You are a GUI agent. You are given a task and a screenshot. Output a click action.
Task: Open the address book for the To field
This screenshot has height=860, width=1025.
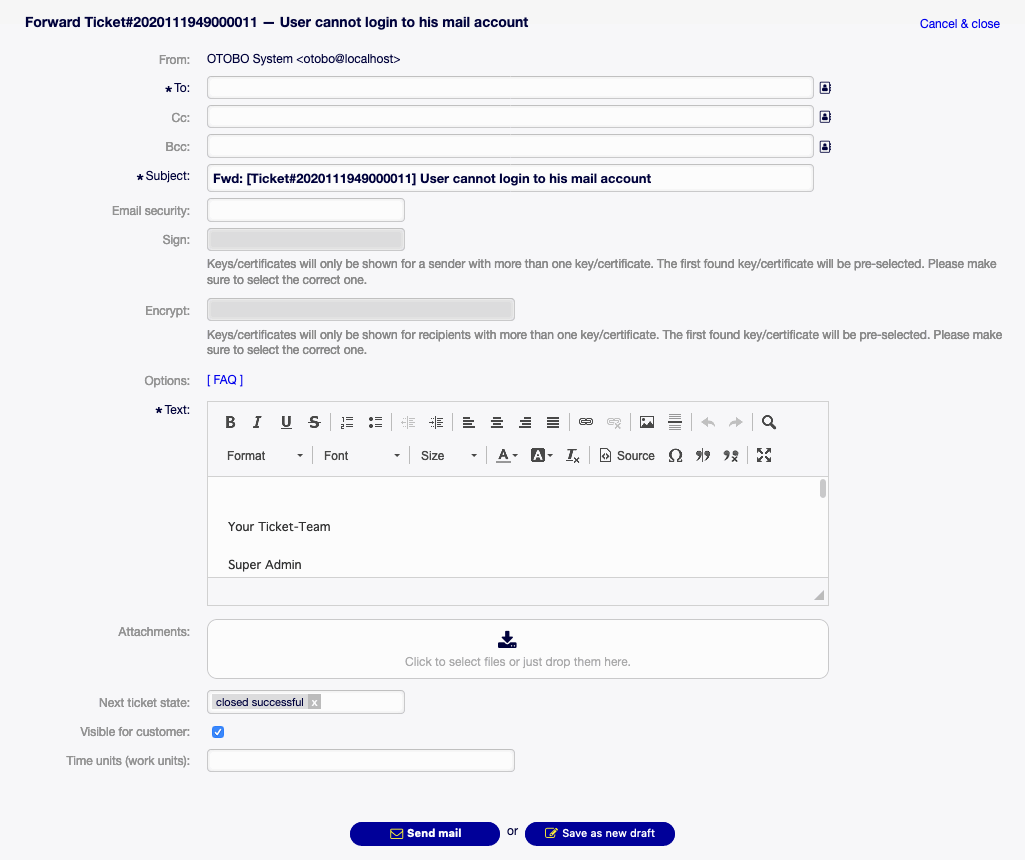[x=824, y=88]
